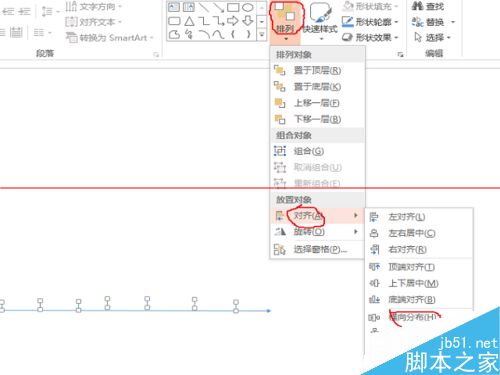Open the 查找 (Find) tool
Image resolution: width=500 pixels, height=375 pixels.
pyautogui.click(x=428, y=6)
